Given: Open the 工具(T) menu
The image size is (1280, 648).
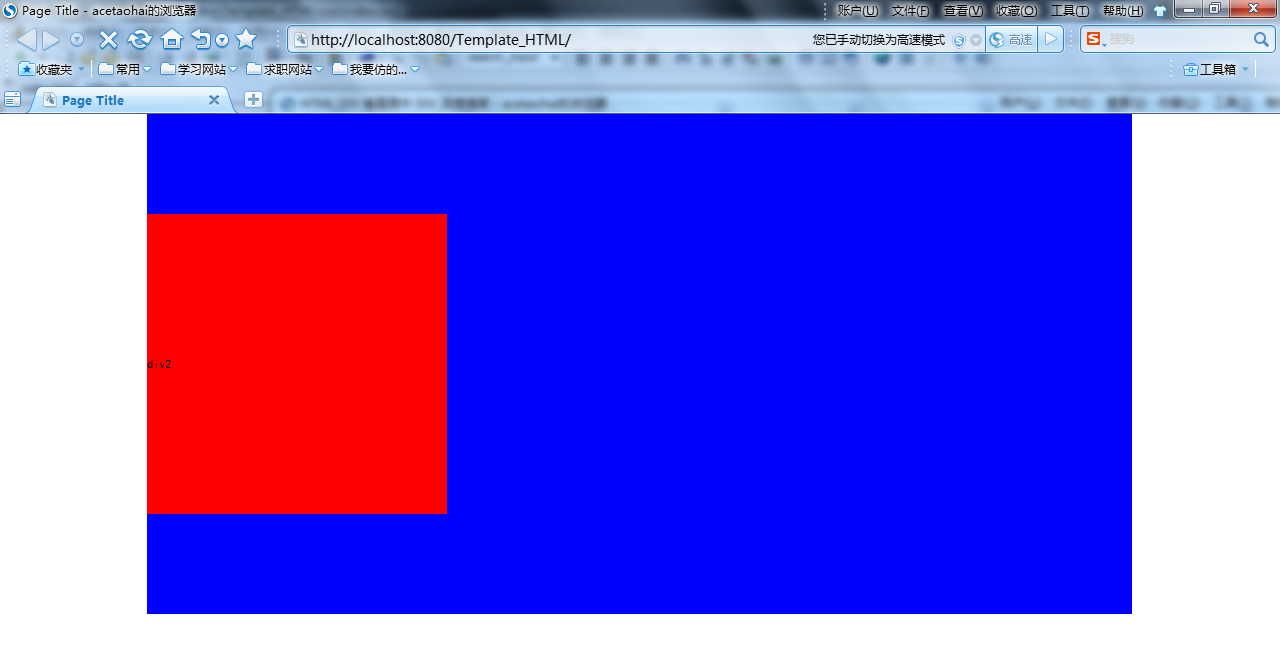Looking at the screenshot, I should coord(1070,11).
